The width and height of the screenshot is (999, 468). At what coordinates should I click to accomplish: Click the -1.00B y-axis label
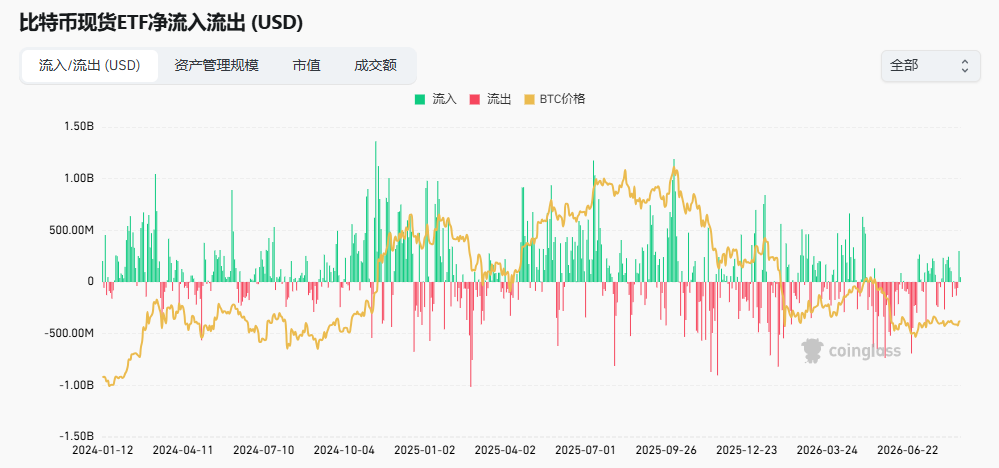(x=76, y=385)
